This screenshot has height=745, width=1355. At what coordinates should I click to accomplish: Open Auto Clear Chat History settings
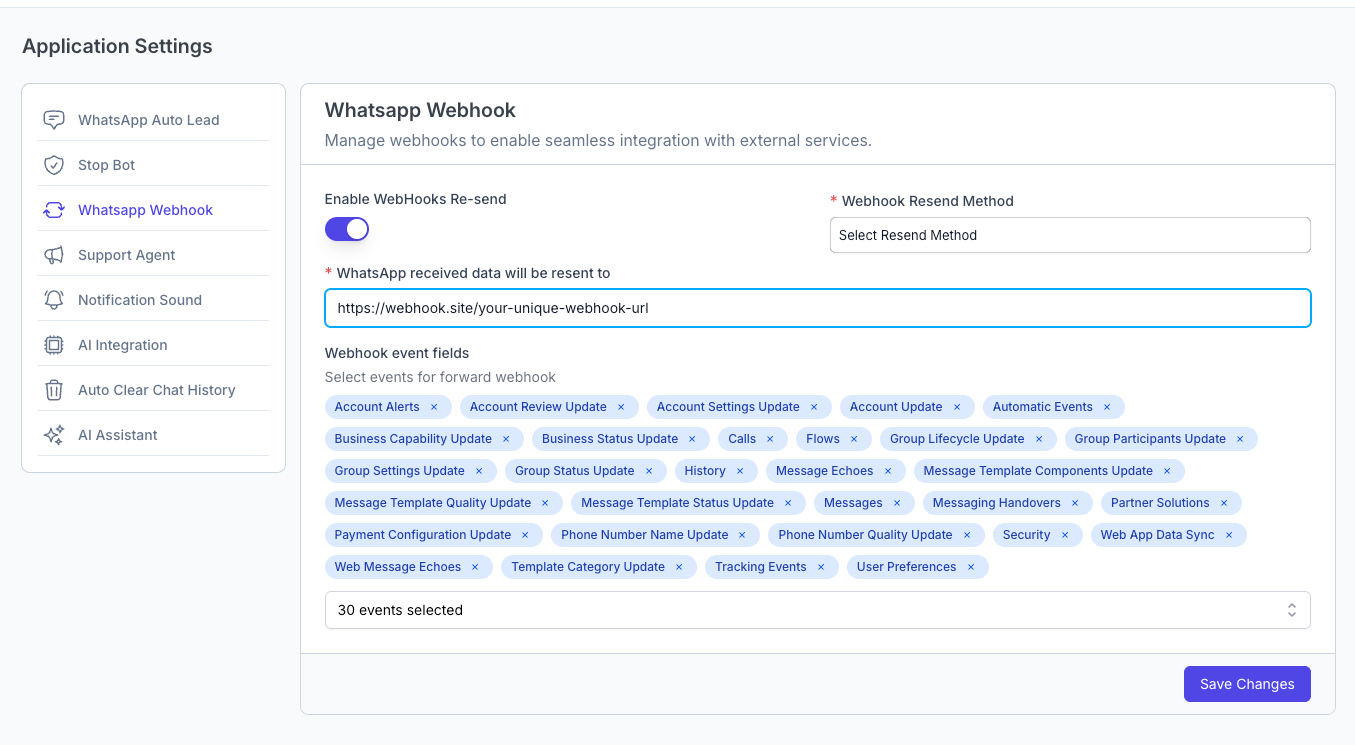click(x=153, y=390)
